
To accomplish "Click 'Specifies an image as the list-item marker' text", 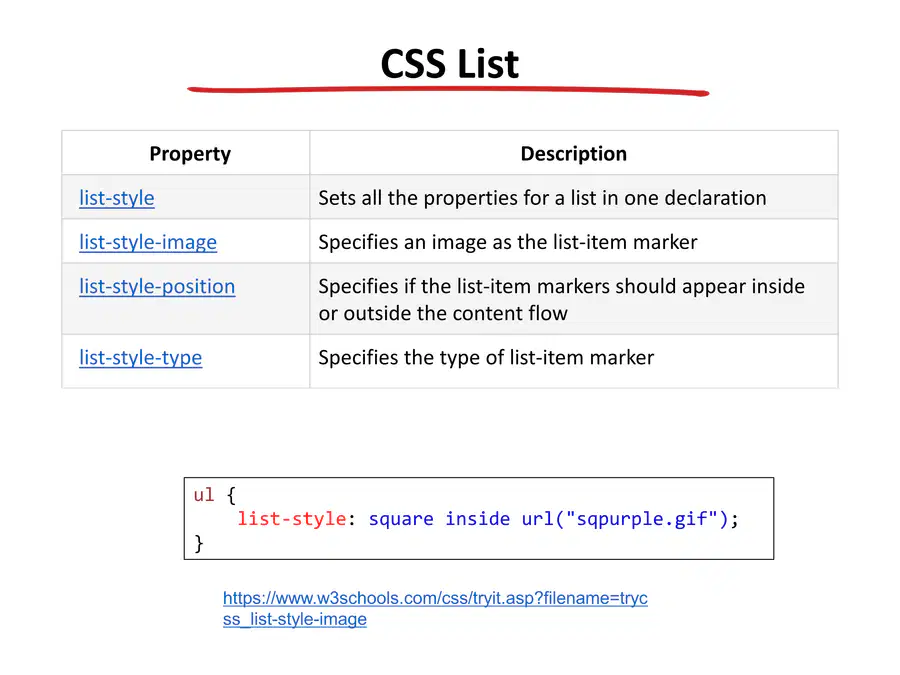I will 508,242.
